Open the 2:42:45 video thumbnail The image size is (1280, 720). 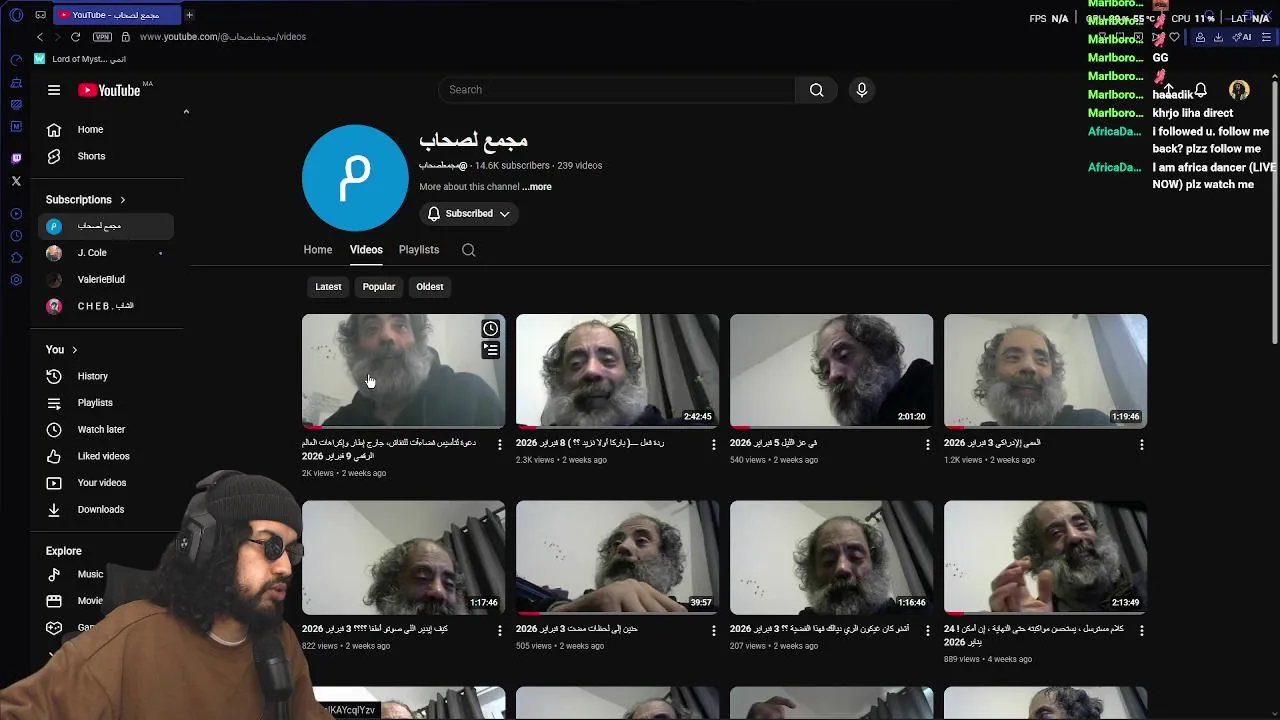[617, 371]
